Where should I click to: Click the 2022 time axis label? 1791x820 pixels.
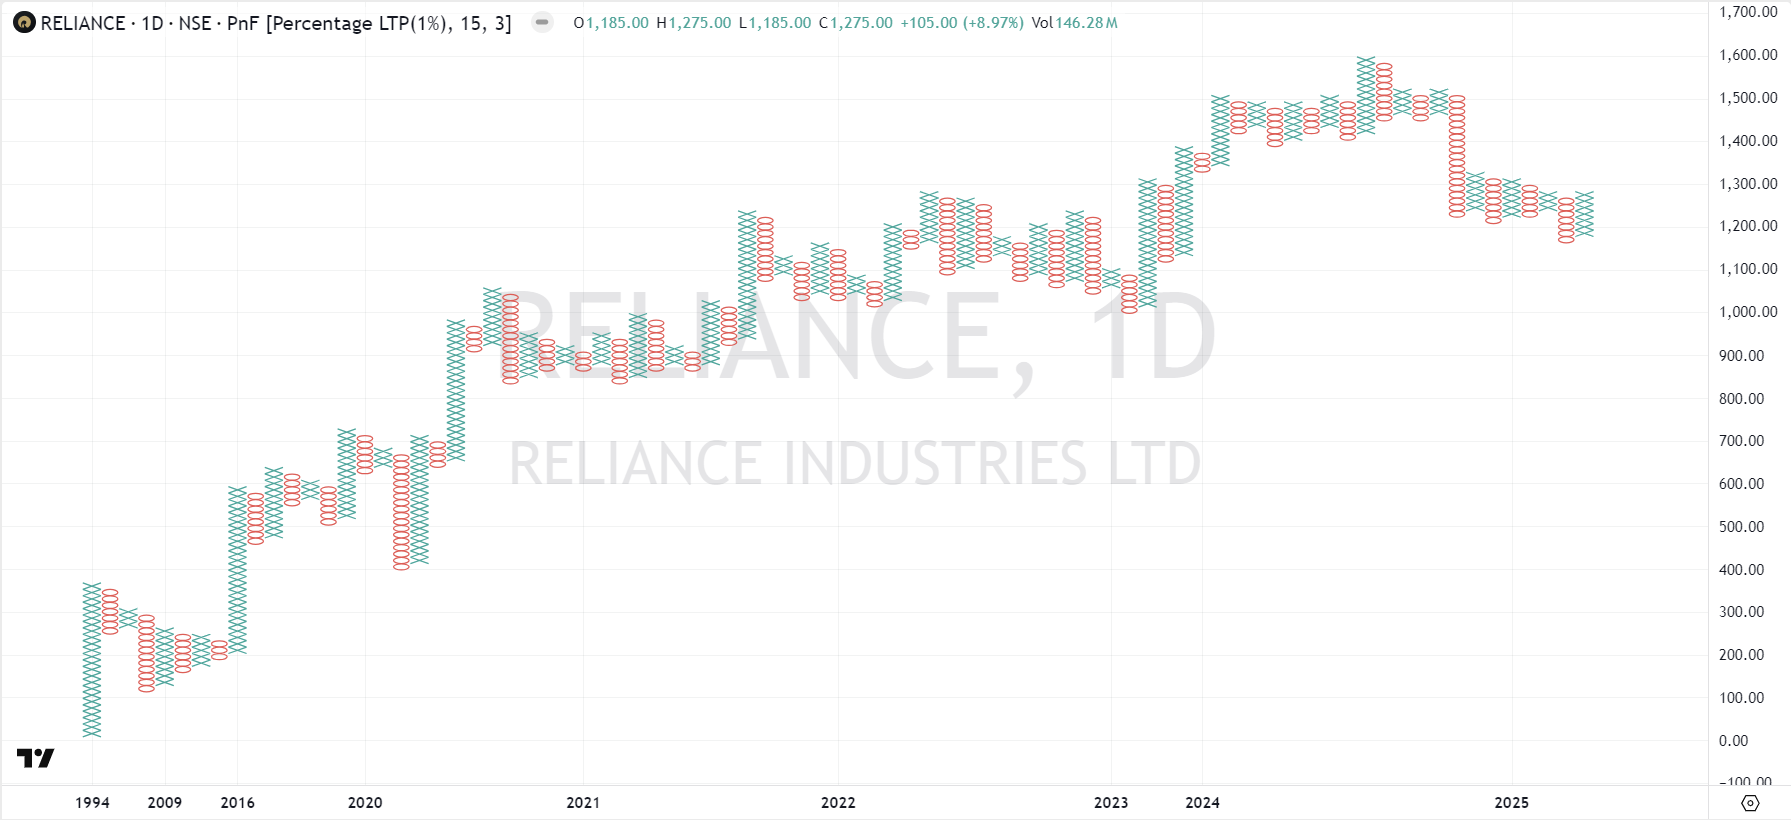[x=838, y=802]
